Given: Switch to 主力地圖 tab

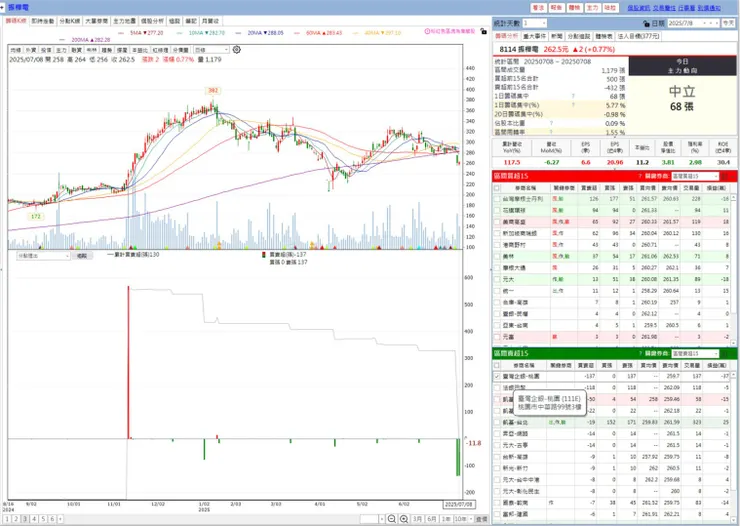Looking at the screenshot, I should click(x=124, y=21).
